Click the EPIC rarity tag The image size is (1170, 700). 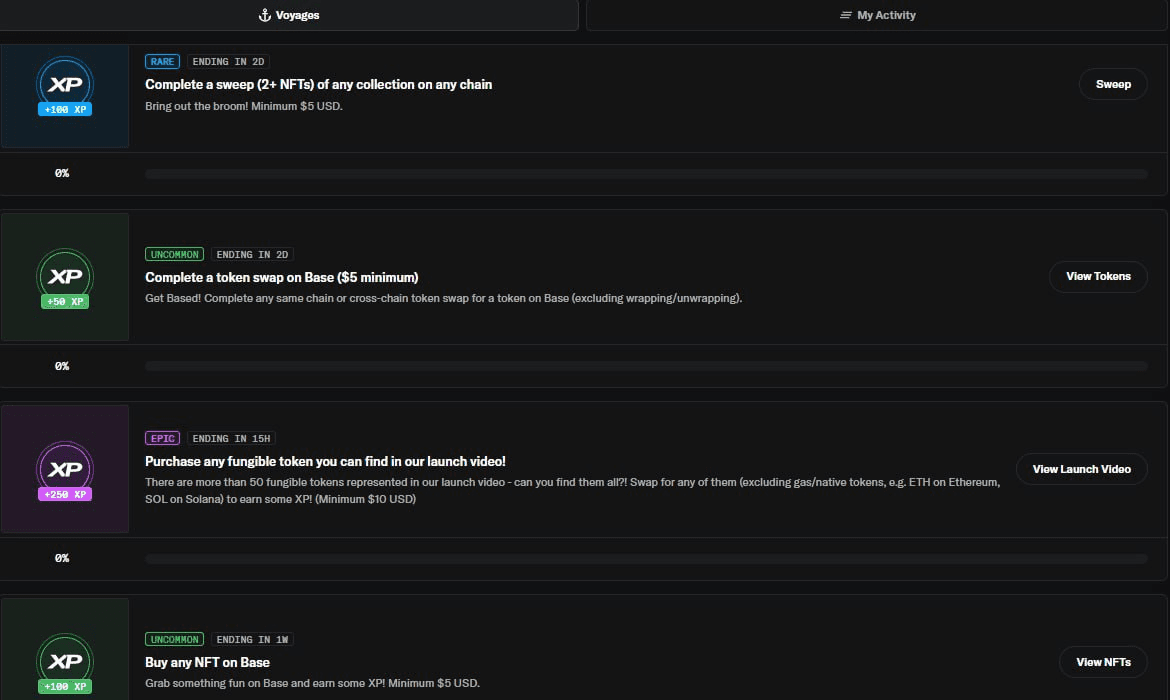pos(162,439)
